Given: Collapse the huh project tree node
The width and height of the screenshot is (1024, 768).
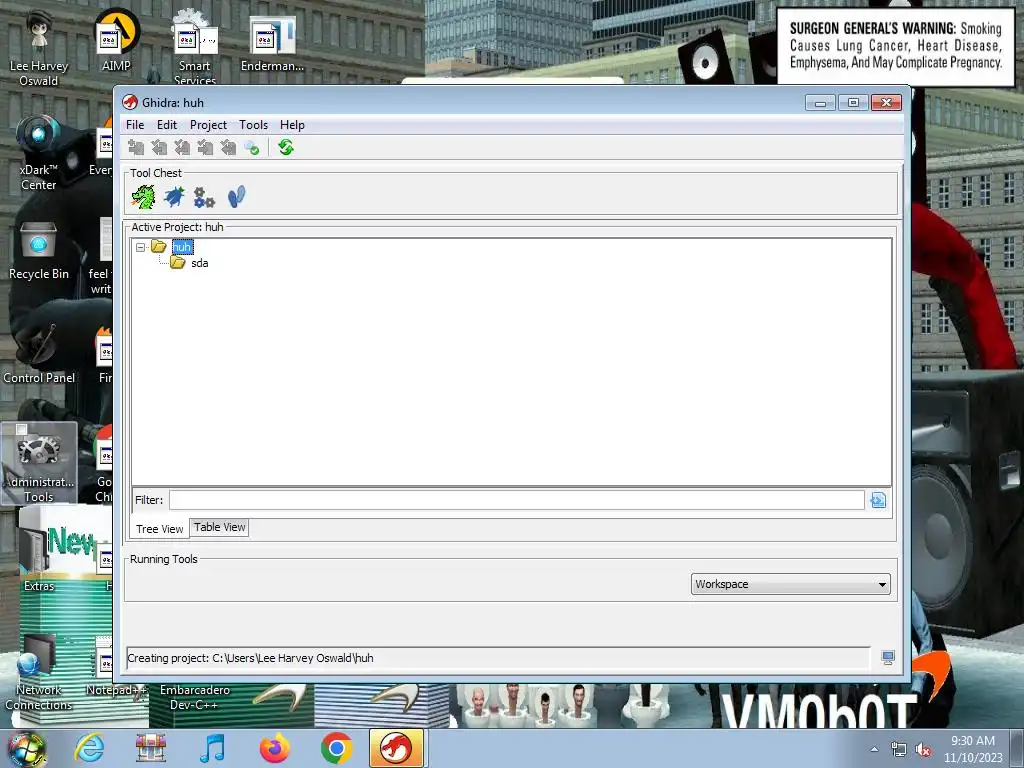Looking at the screenshot, I should coord(140,248).
